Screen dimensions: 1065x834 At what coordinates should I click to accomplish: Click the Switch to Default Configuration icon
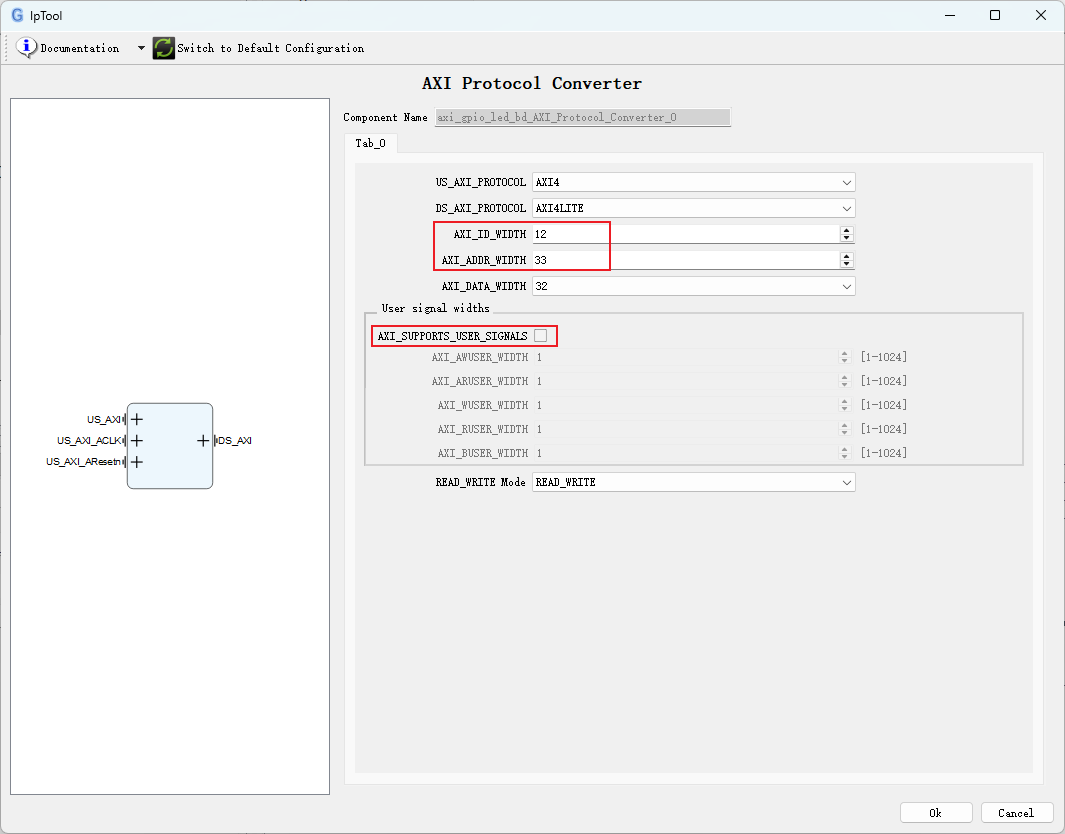point(163,48)
